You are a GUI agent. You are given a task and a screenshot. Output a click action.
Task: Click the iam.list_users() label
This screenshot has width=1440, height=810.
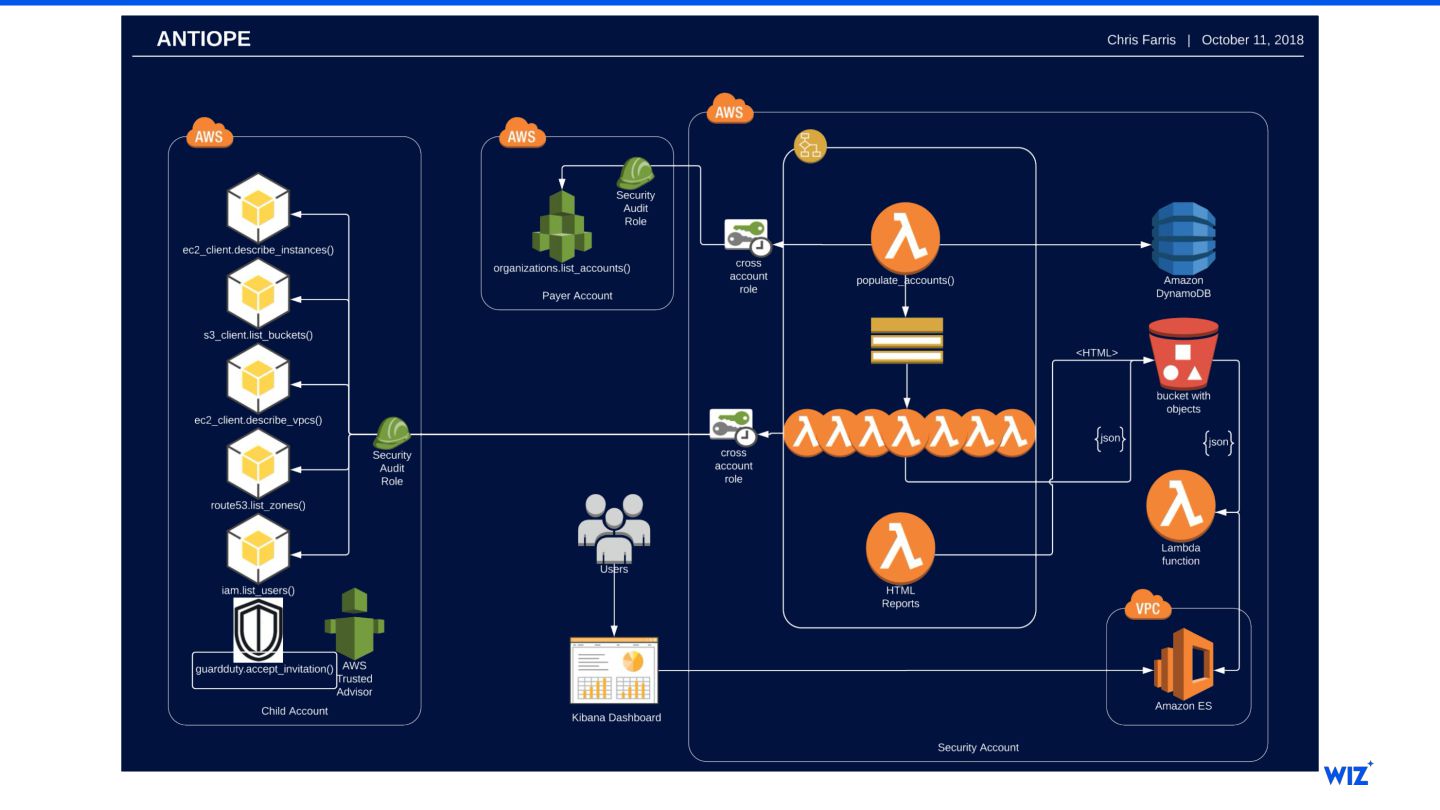pyautogui.click(x=258, y=591)
